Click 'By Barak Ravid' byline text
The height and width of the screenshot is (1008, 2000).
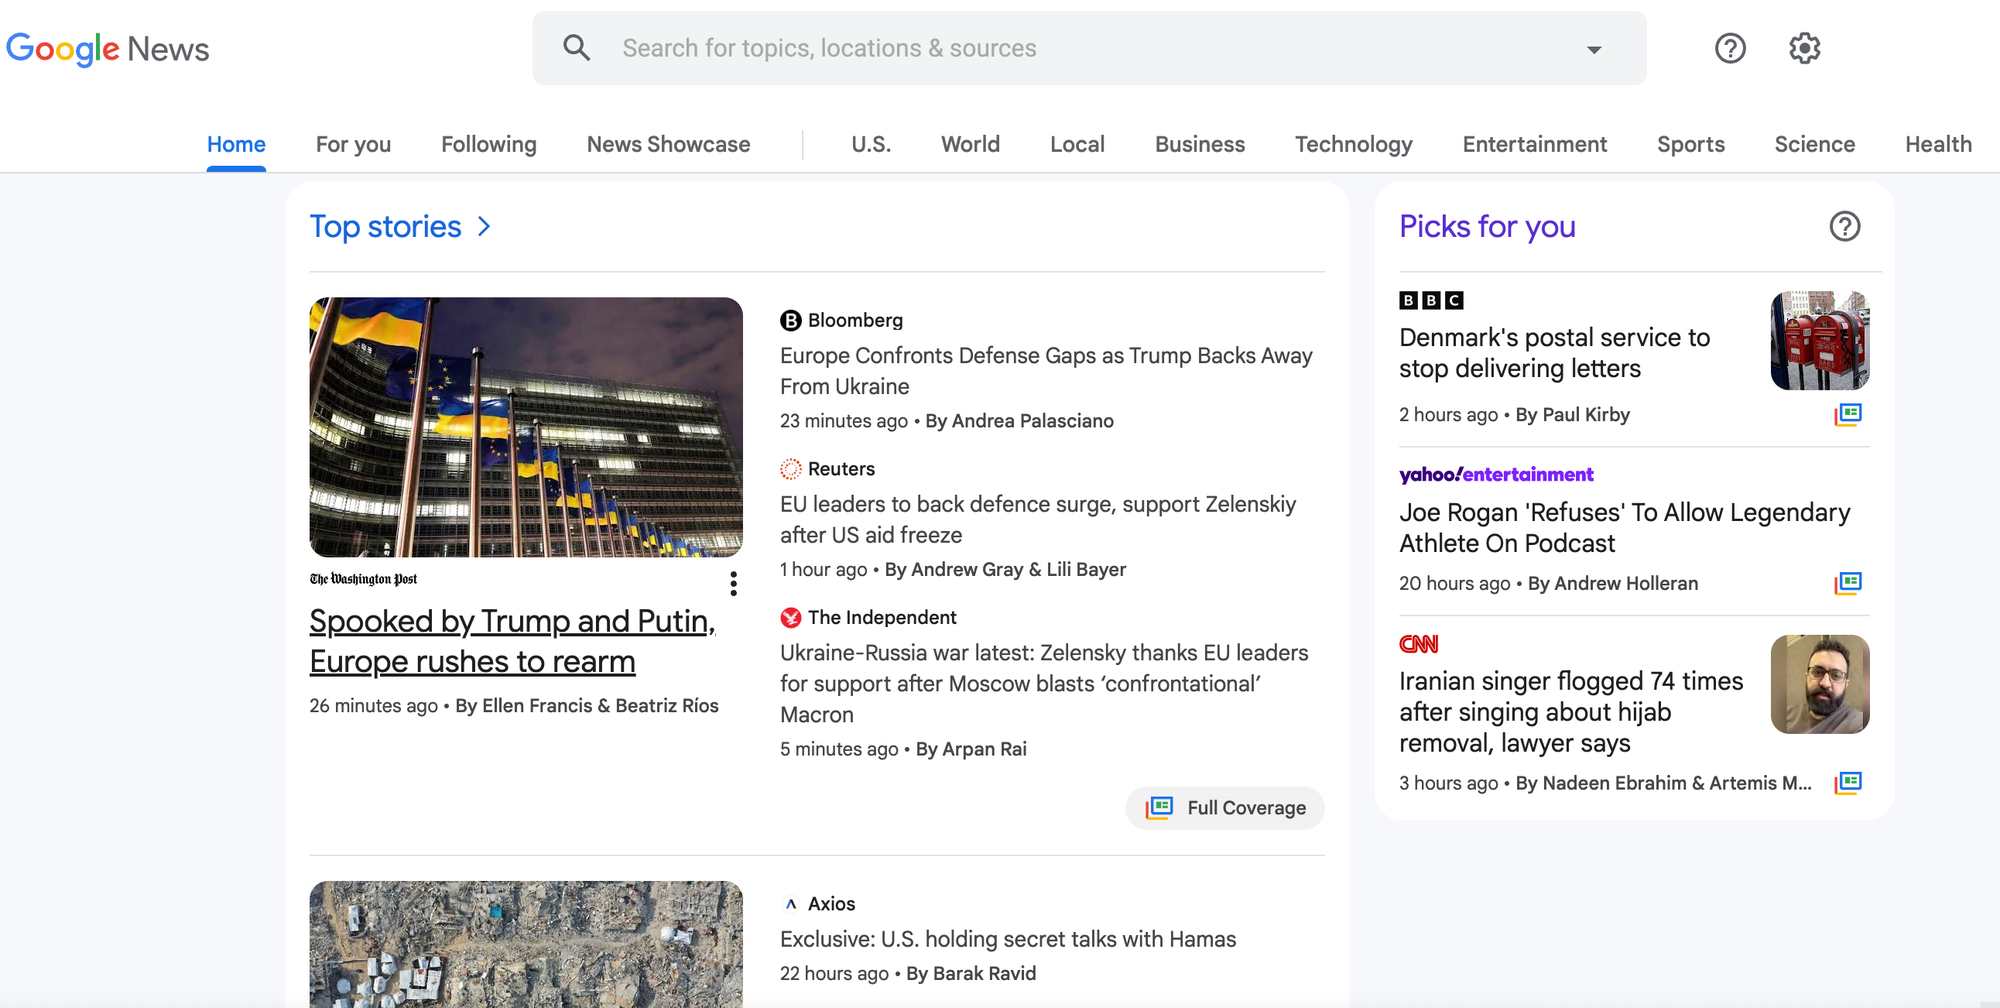tap(971, 974)
